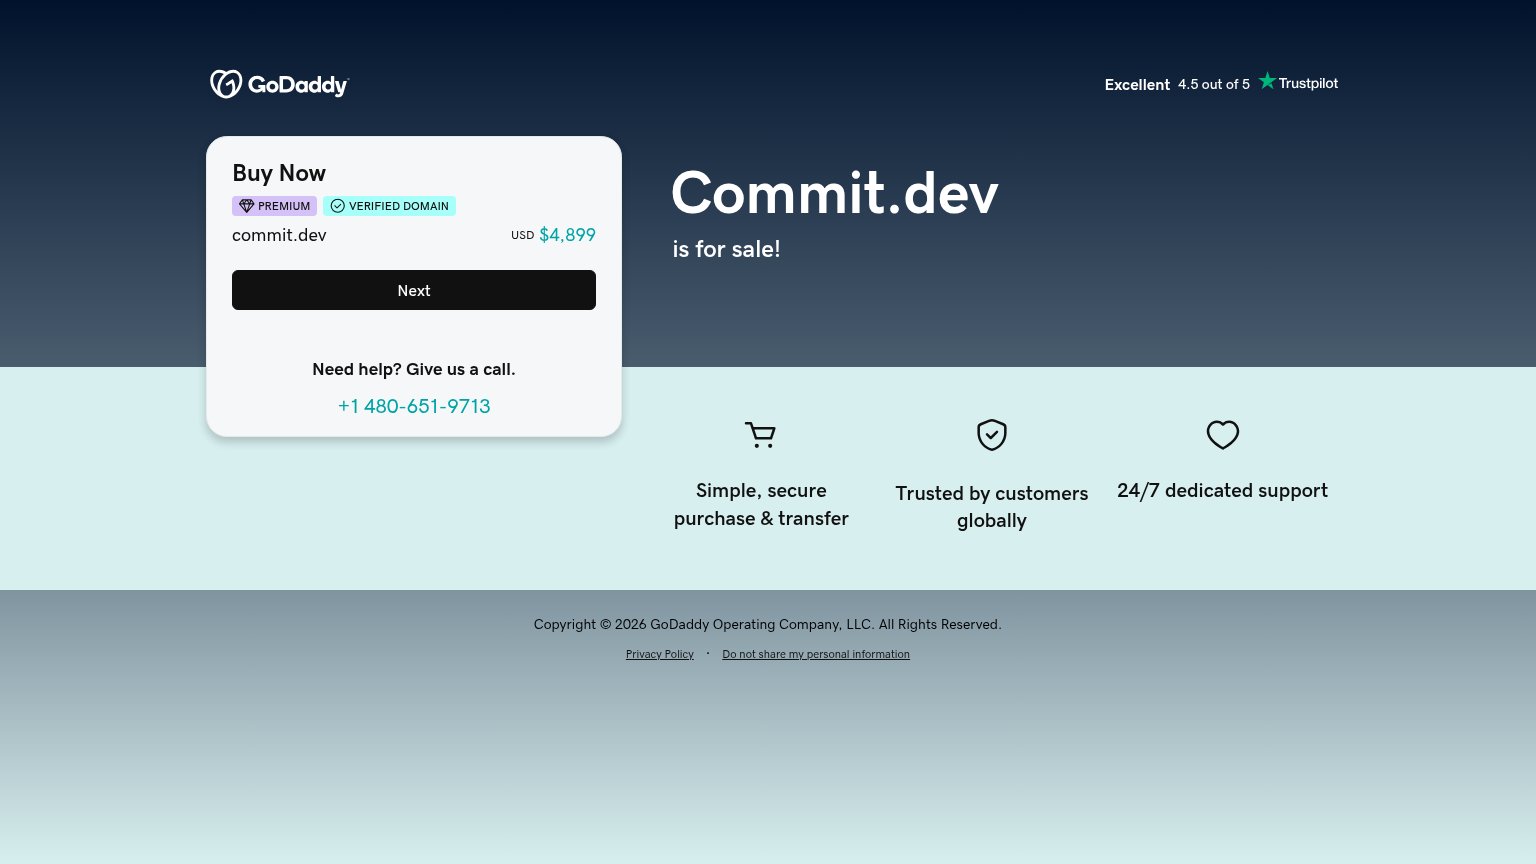Click the $4,899 price
1536x864 pixels.
tap(567, 235)
